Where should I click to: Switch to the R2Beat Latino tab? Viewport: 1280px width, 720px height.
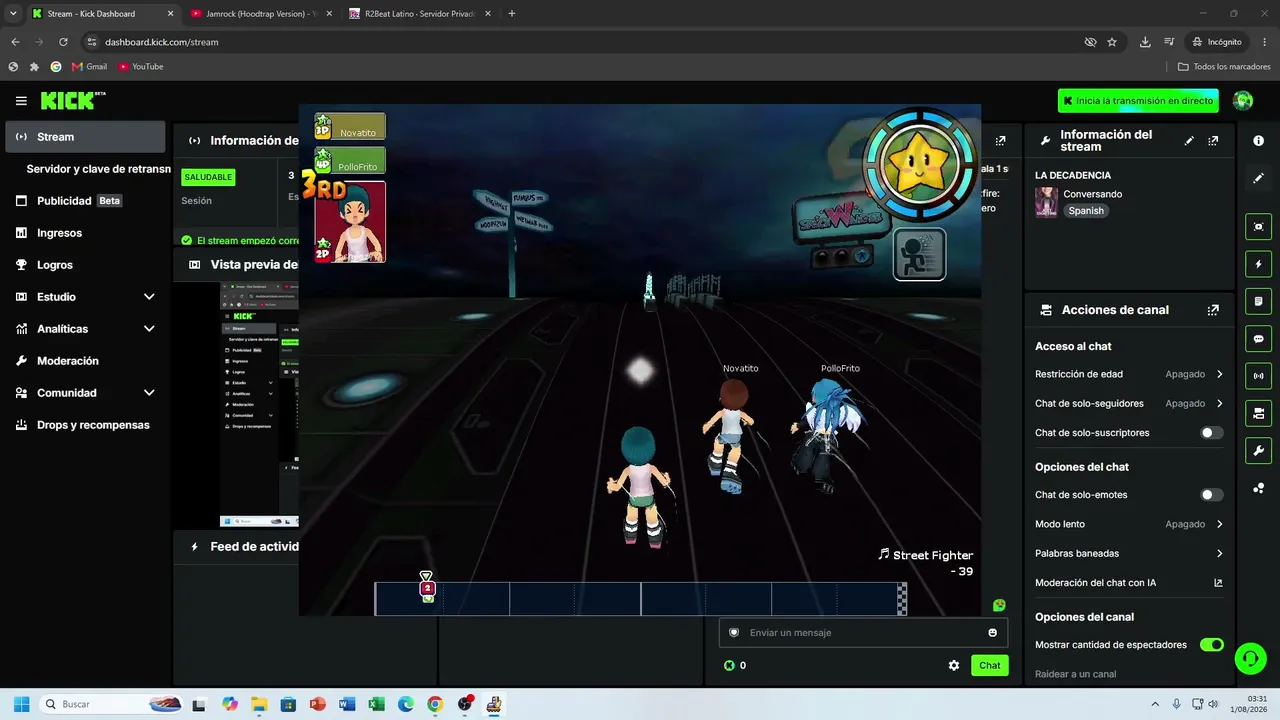click(x=418, y=14)
